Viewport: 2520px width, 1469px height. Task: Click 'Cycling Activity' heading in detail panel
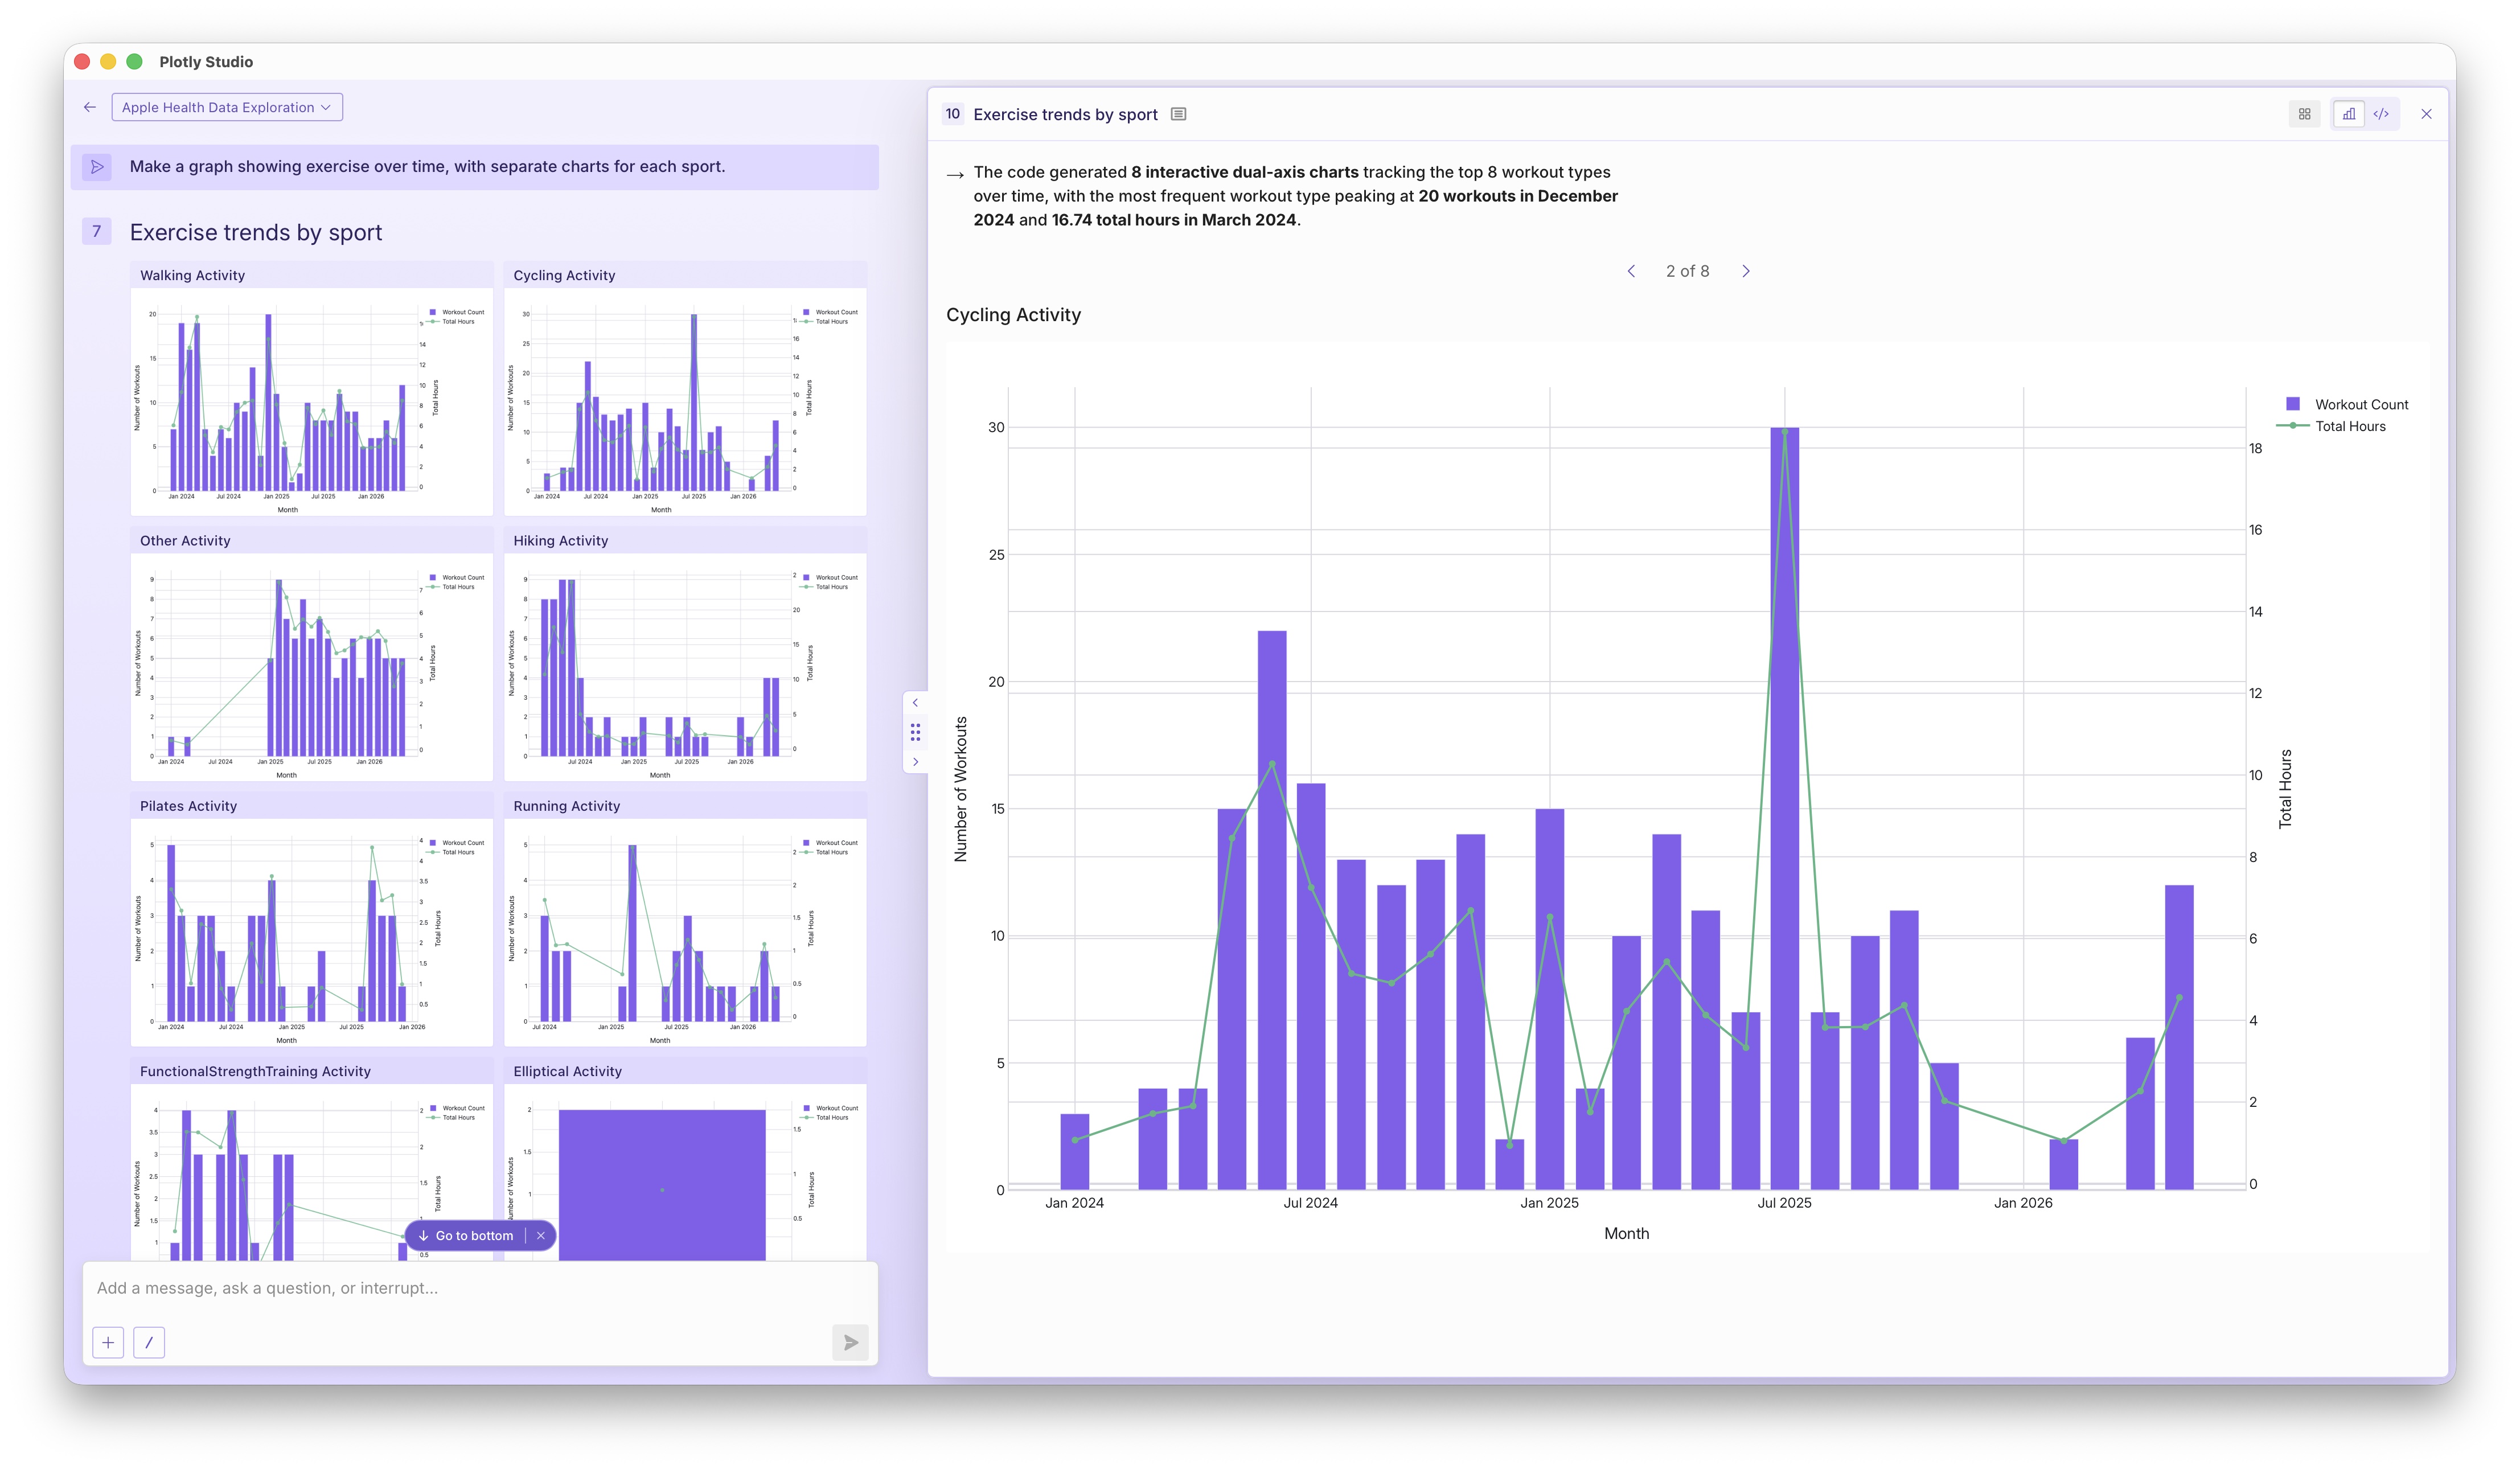tap(1013, 315)
